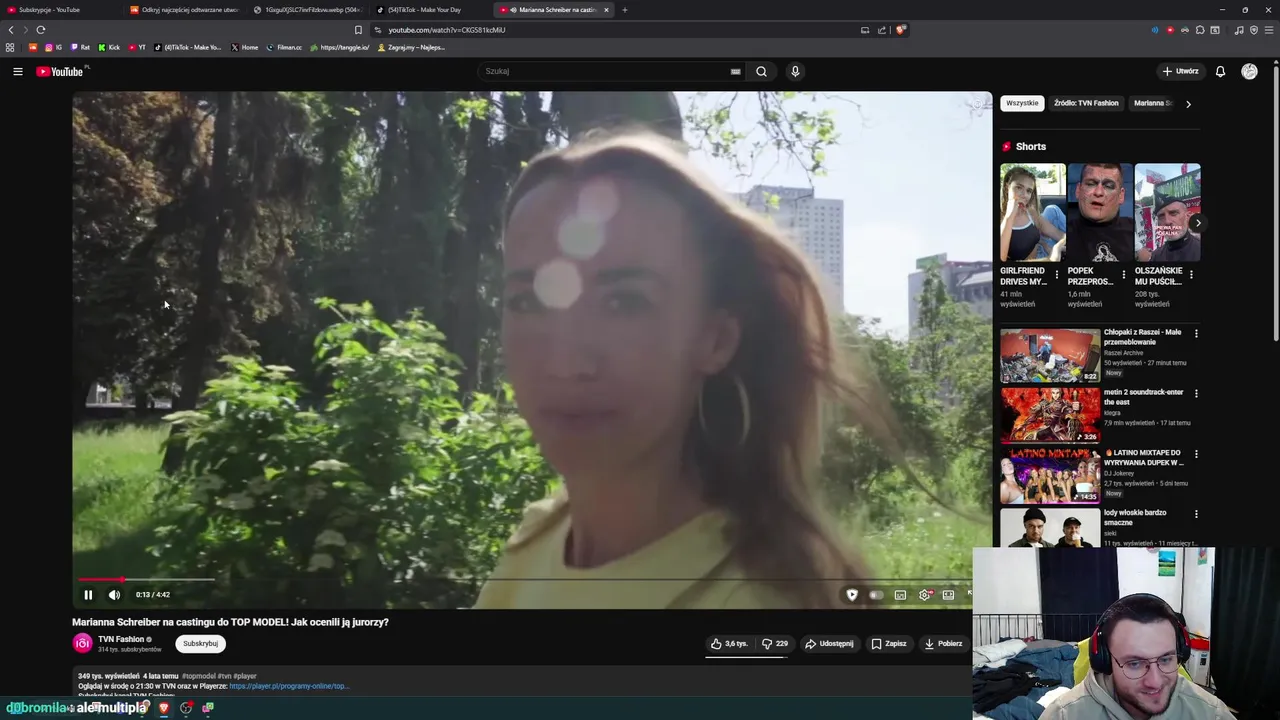Open the TVN Fashion channel name link
This screenshot has height=720, width=1280.
click(x=121, y=639)
